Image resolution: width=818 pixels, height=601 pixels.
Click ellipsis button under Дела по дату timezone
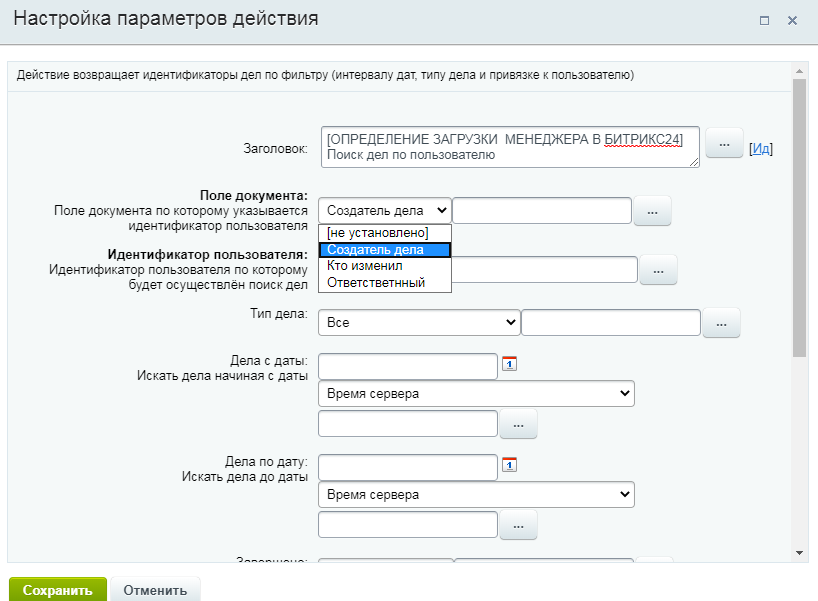tap(517, 524)
